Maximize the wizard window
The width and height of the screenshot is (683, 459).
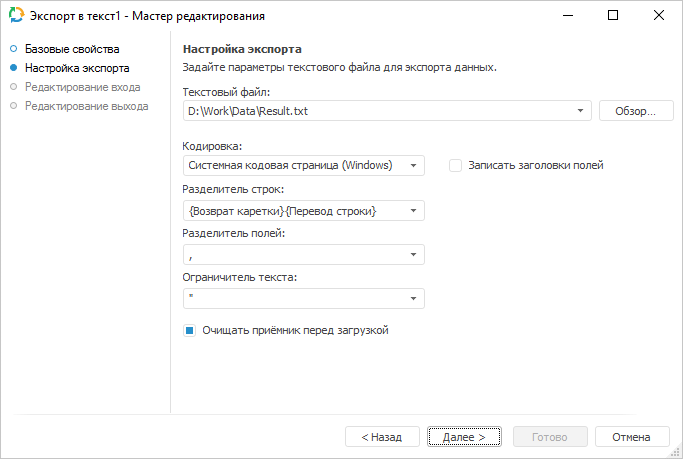pyautogui.click(x=613, y=16)
